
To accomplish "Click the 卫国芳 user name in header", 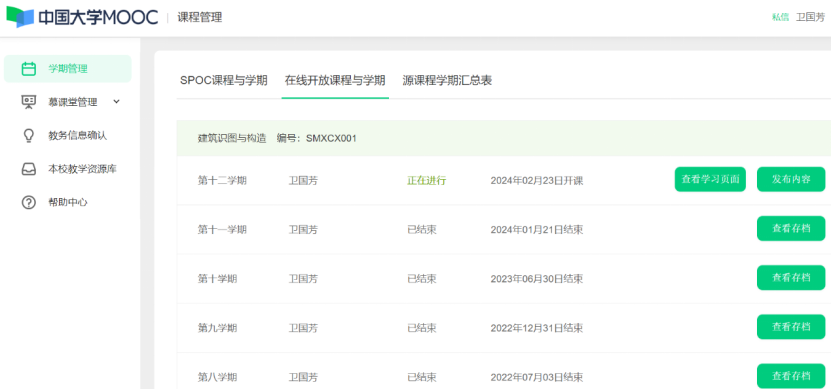I will [810, 17].
